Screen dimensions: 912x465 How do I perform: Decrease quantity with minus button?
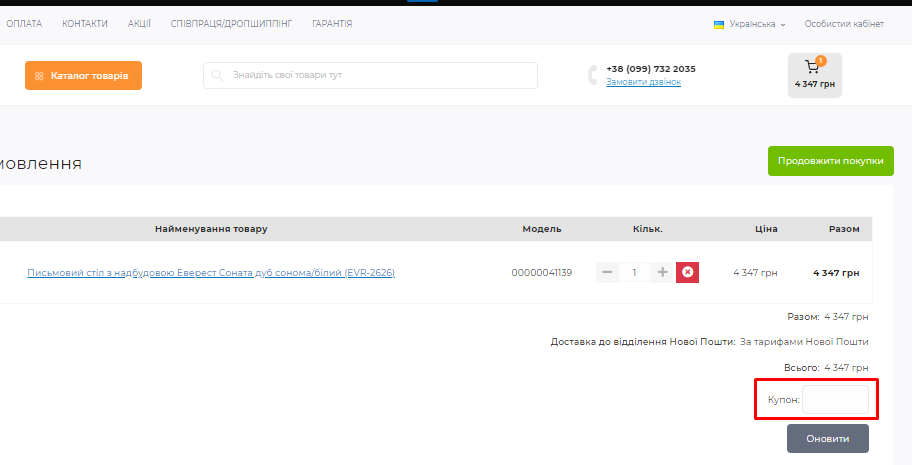tap(608, 272)
